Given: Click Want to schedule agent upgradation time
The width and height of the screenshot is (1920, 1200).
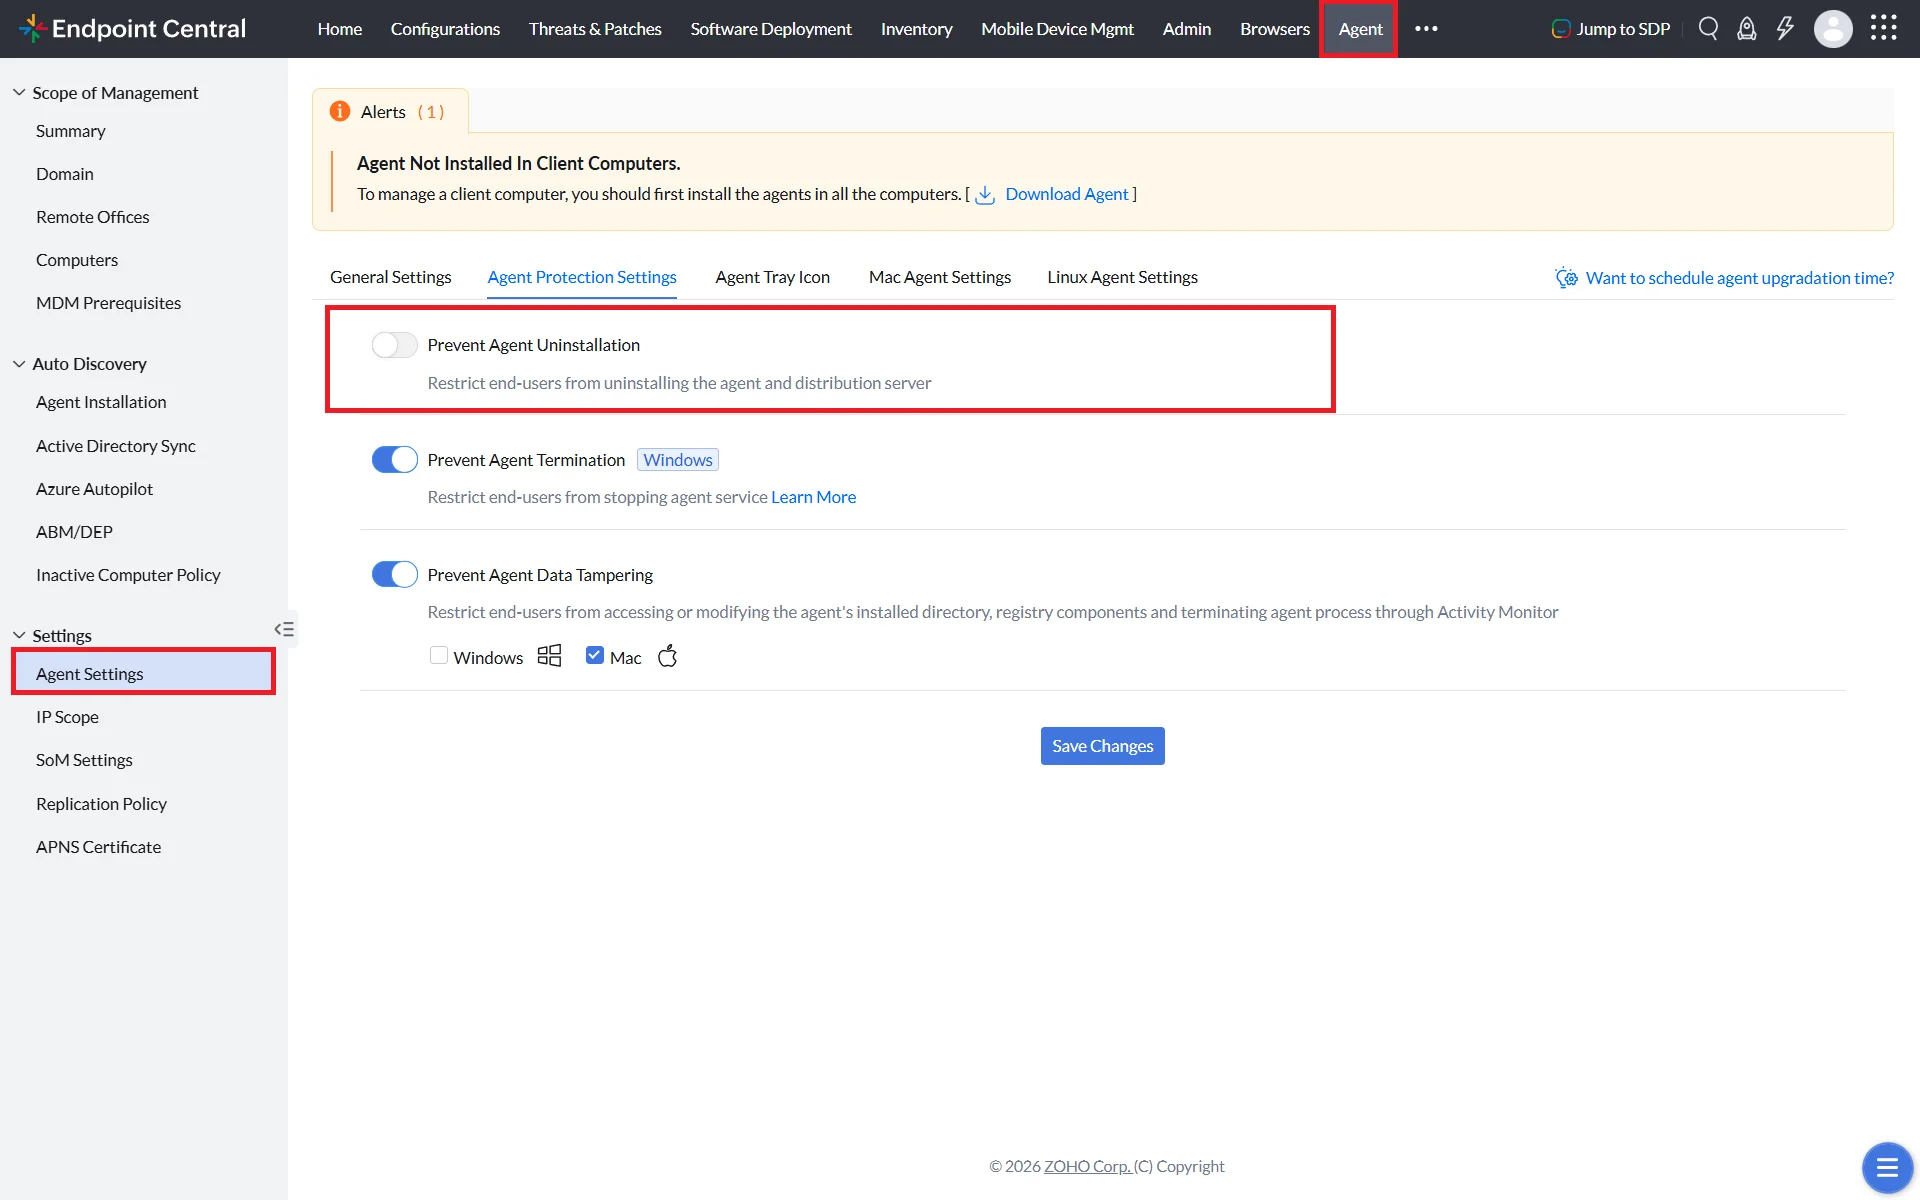Looking at the screenshot, I should tap(1739, 278).
